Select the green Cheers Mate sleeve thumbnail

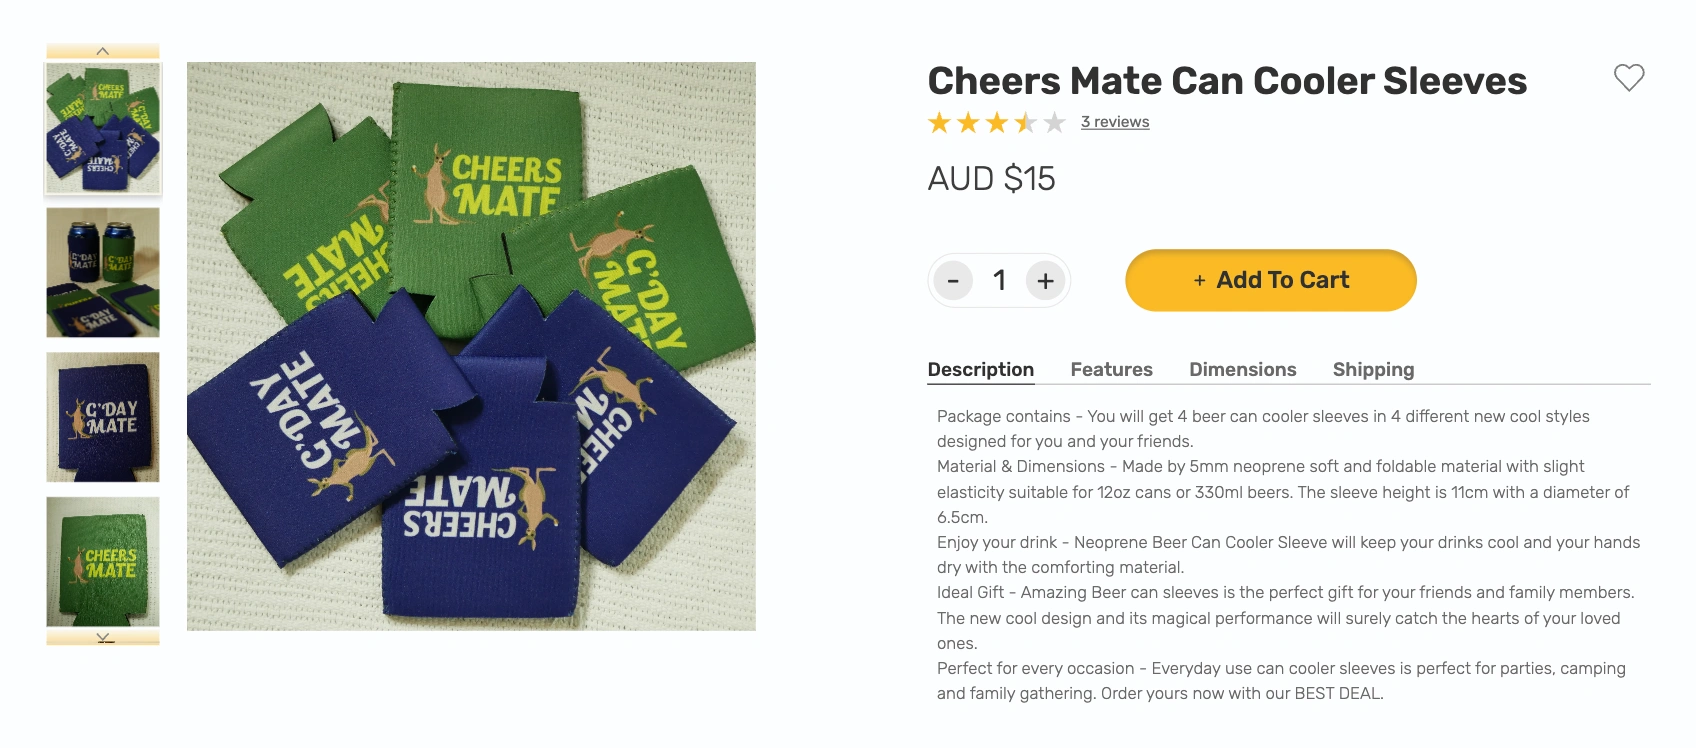pos(103,561)
